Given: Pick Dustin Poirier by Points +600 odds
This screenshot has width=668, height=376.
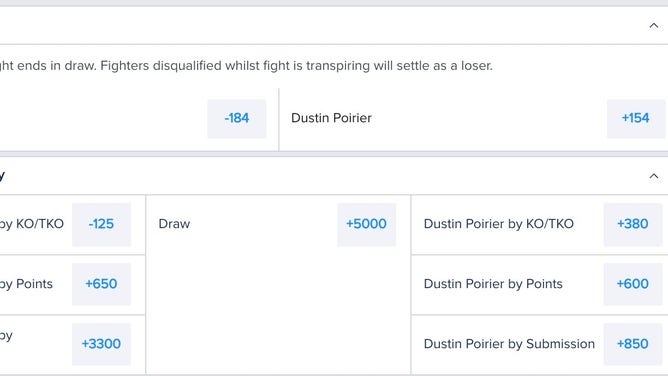Looking at the screenshot, I should pyautogui.click(x=633, y=284).
